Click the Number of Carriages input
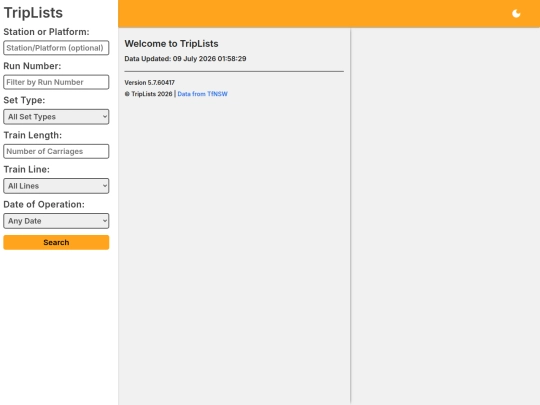The width and height of the screenshot is (540, 405). pos(56,151)
